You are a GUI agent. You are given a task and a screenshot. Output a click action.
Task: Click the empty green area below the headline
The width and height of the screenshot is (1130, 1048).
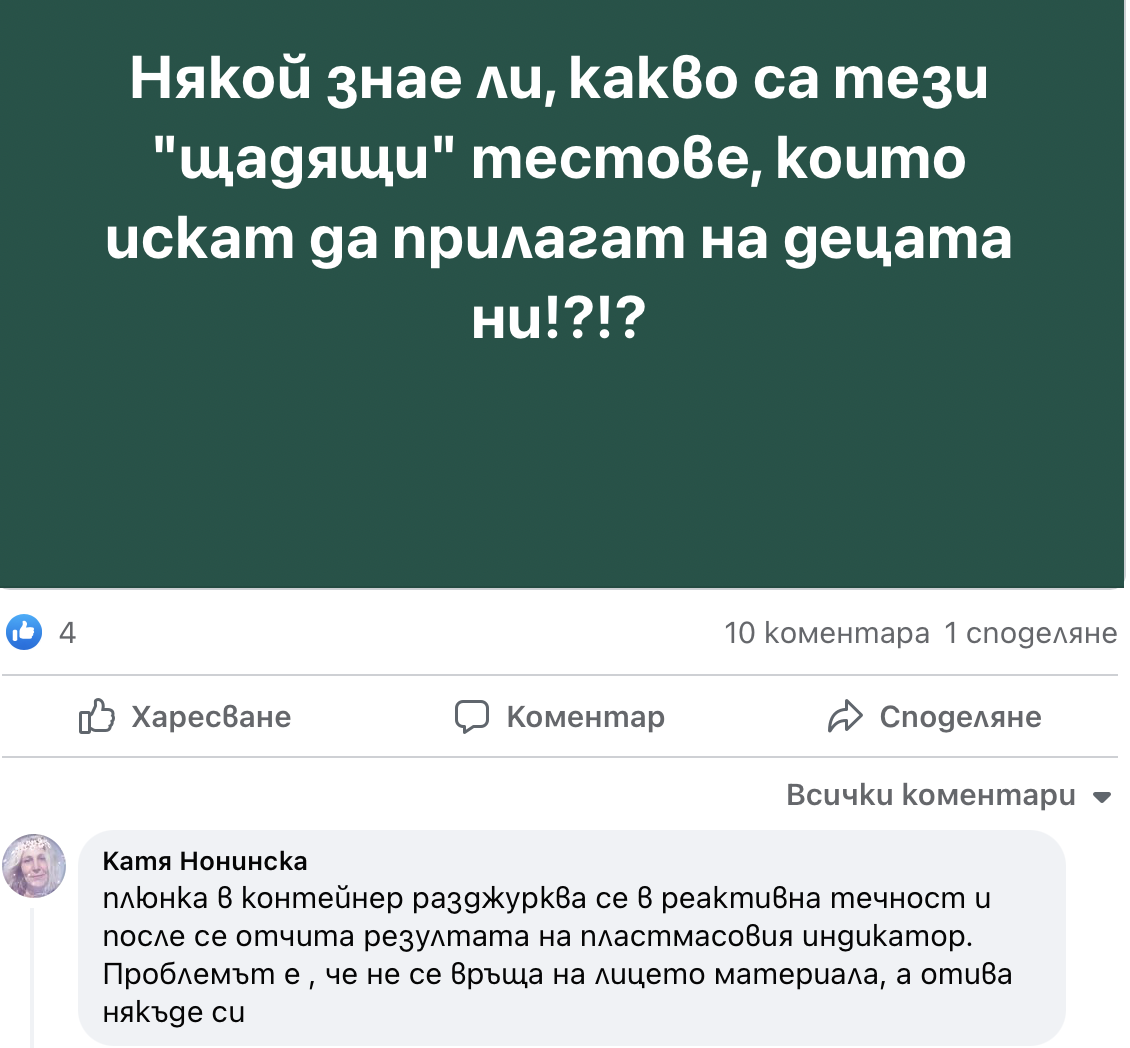click(x=560, y=470)
